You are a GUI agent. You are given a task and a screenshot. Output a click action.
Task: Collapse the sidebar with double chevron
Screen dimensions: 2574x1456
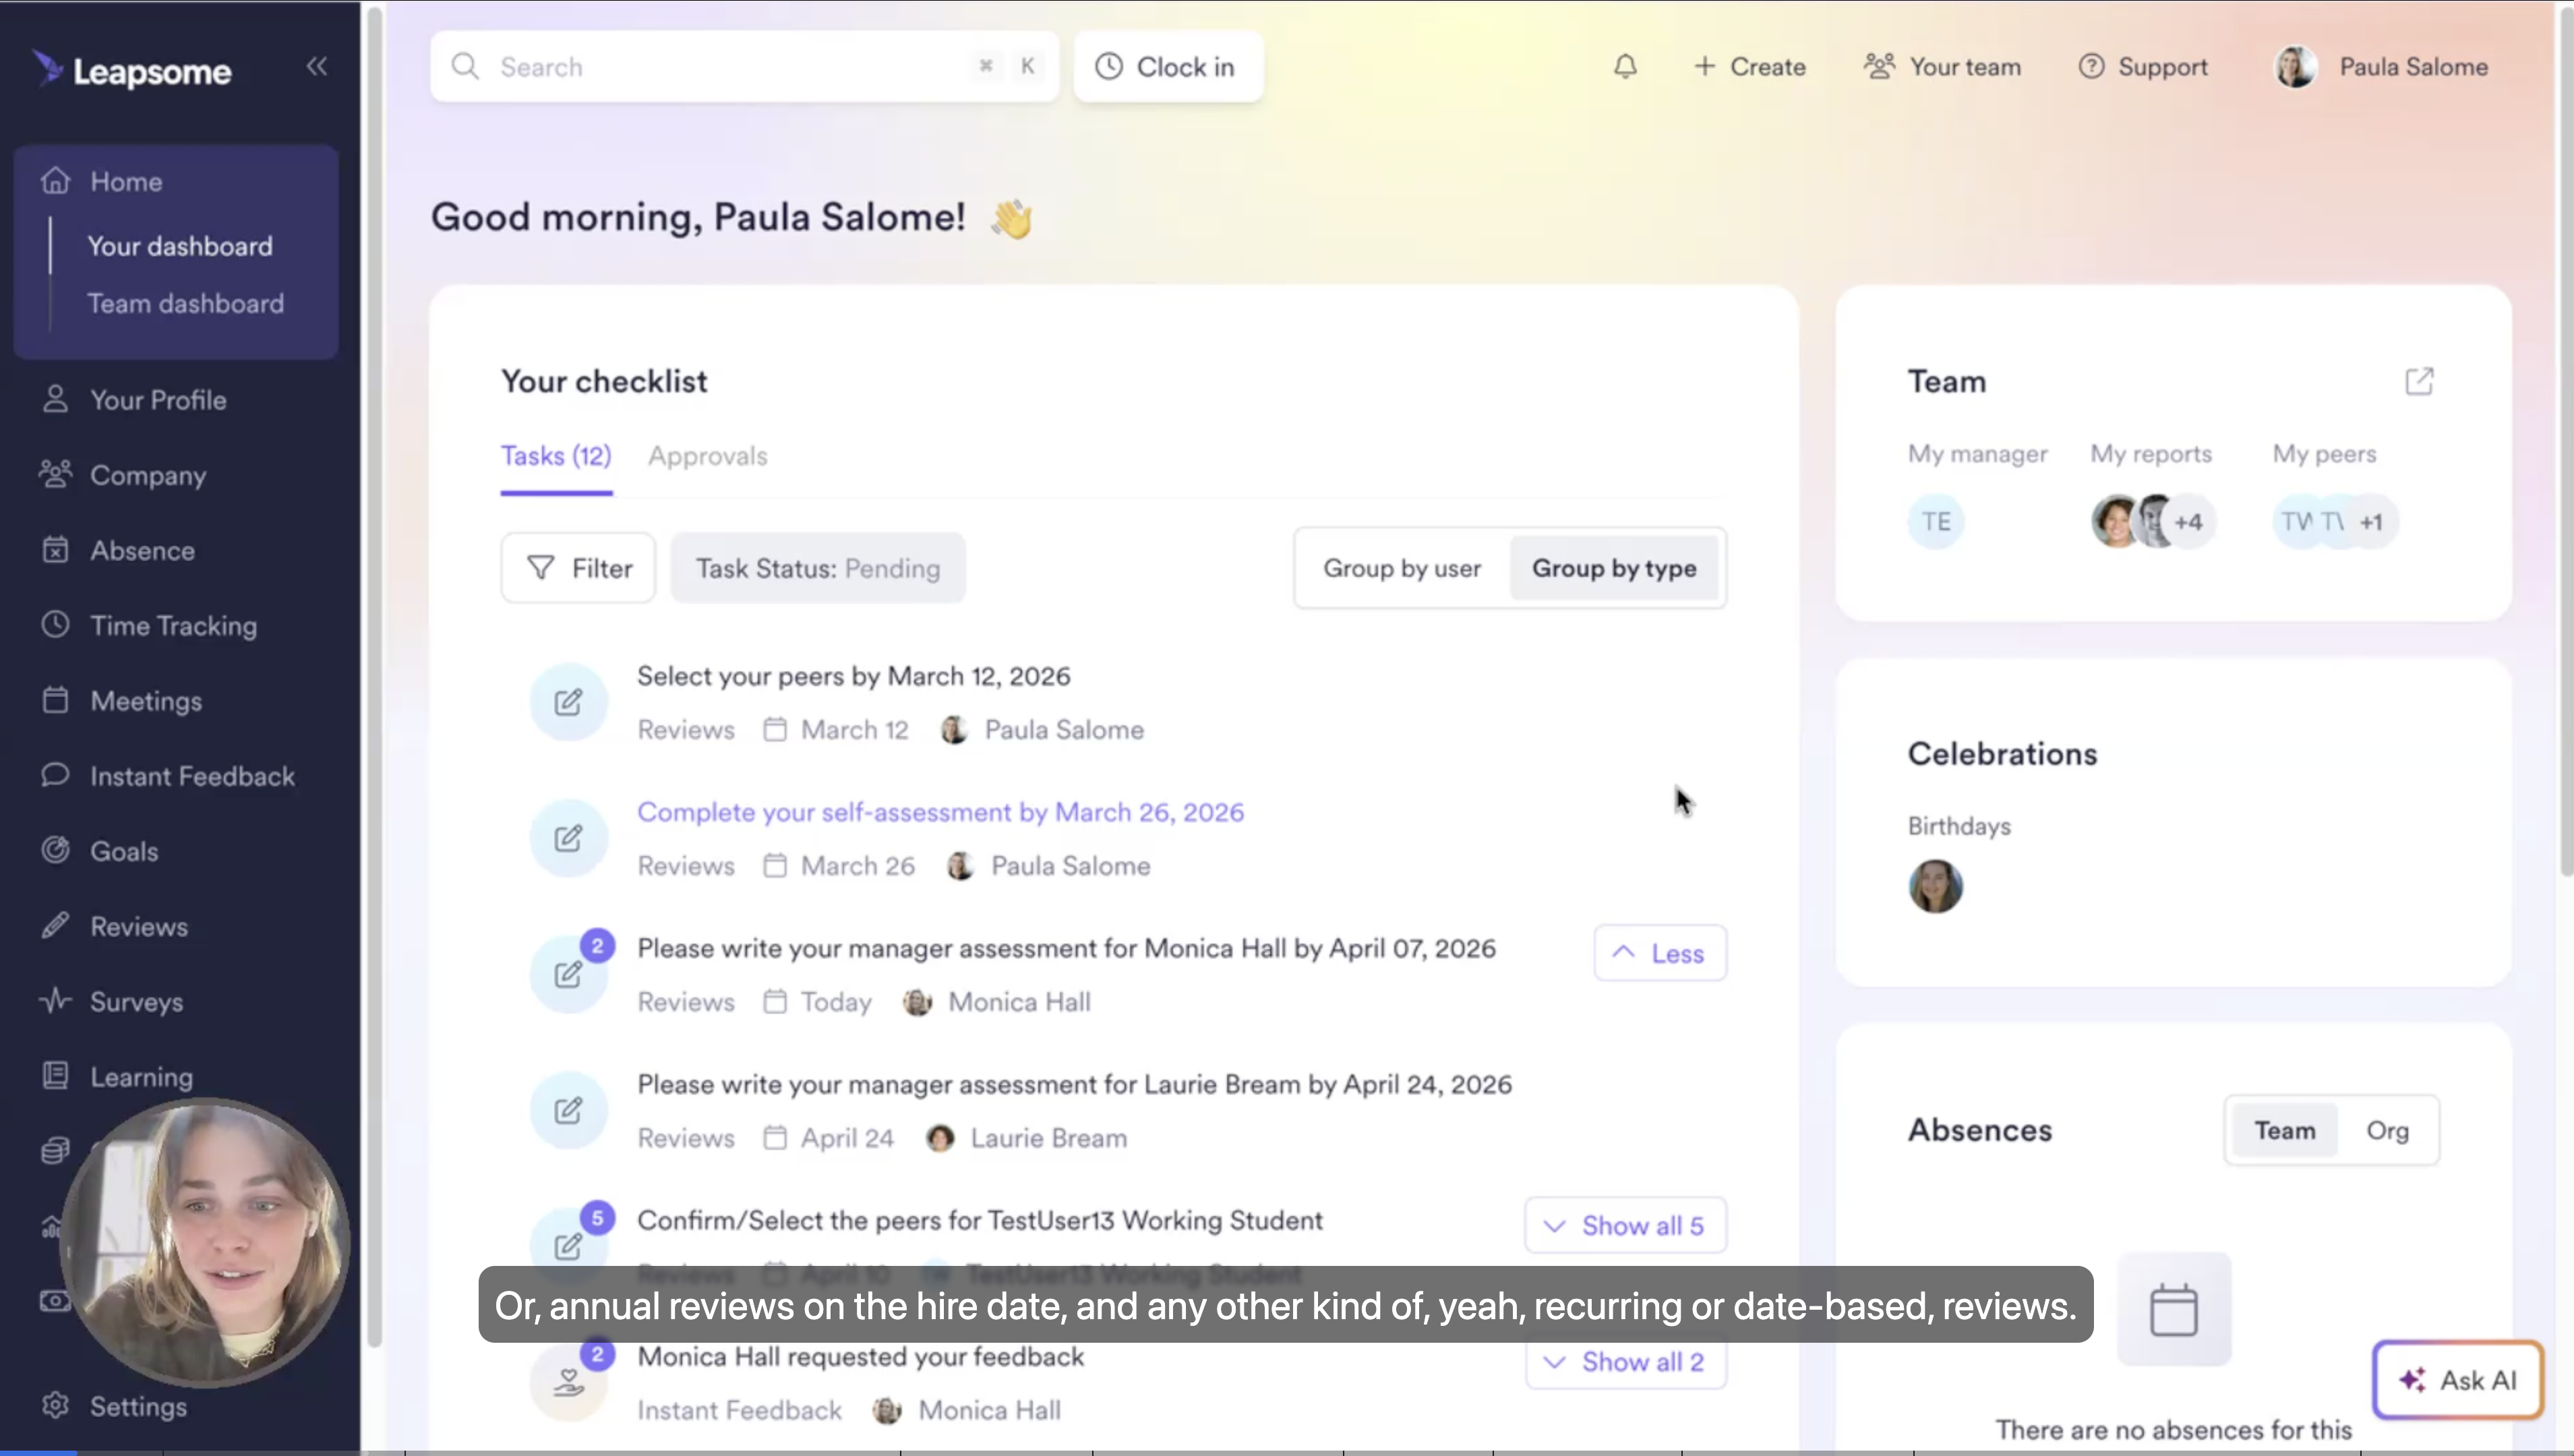point(317,66)
